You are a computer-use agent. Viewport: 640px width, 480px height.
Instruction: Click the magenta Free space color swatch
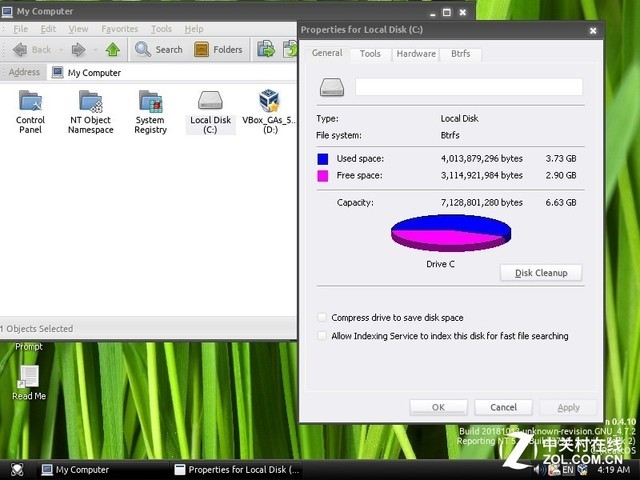pyautogui.click(x=322, y=176)
